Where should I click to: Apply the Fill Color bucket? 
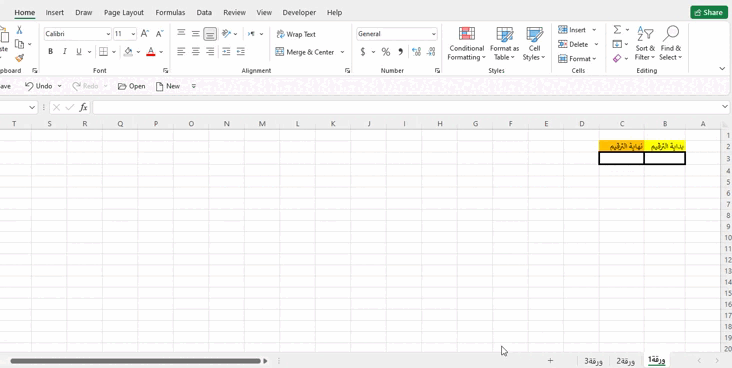point(128,52)
